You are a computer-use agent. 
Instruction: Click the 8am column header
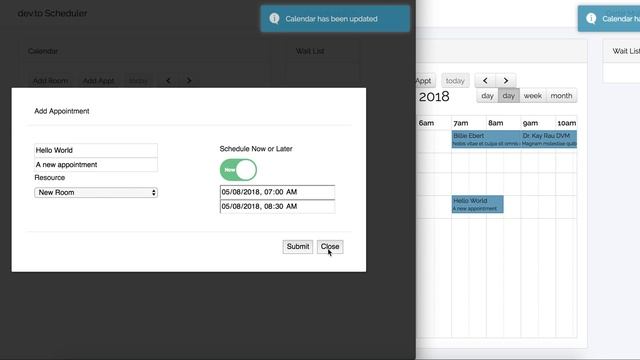click(496, 123)
